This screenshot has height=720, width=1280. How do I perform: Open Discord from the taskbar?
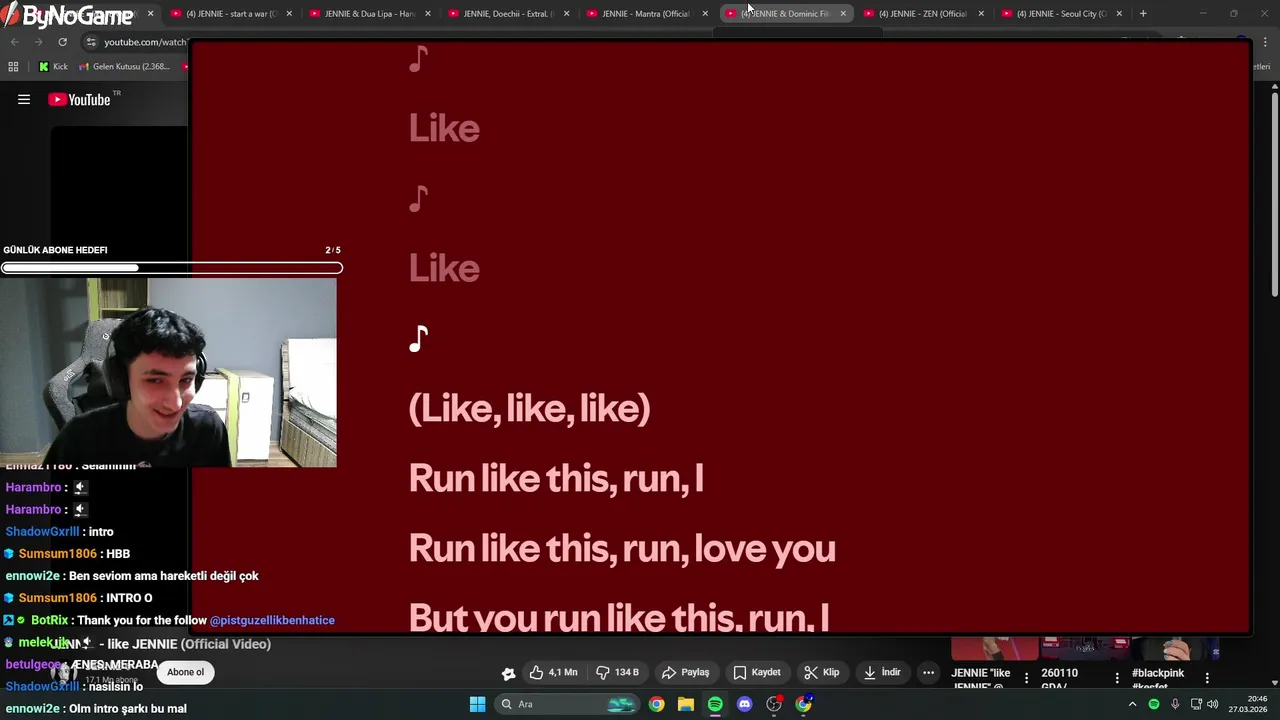(744, 704)
